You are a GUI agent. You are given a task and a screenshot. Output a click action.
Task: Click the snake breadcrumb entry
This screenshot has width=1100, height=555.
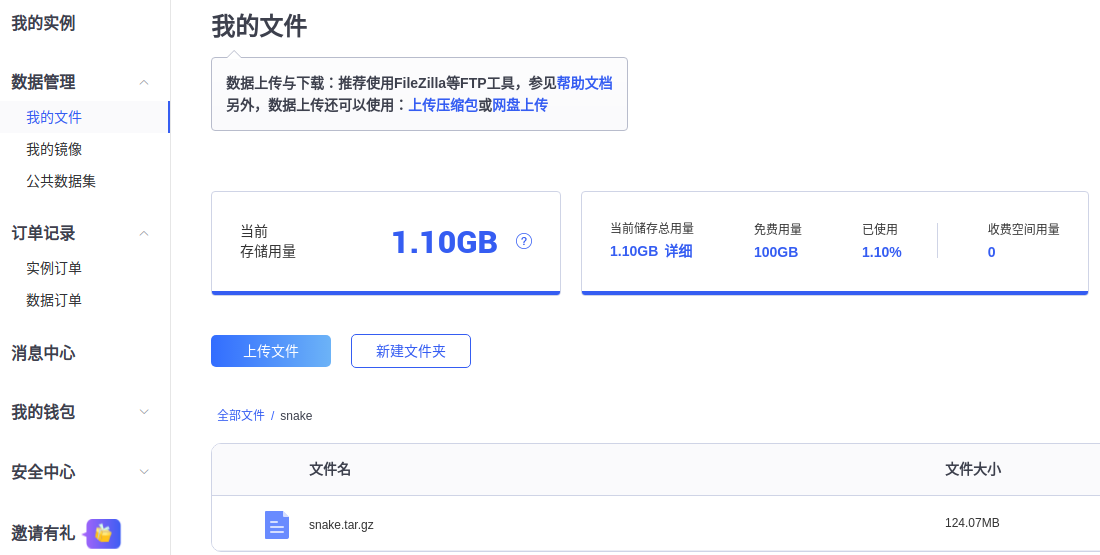296,416
